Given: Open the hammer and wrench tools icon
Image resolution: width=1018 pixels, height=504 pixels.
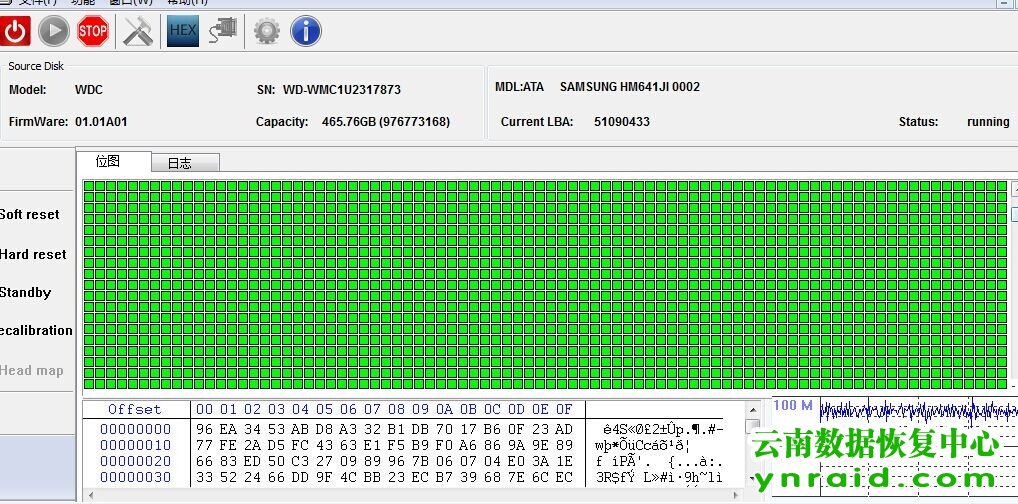Looking at the screenshot, I should pyautogui.click(x=138, y=32).
